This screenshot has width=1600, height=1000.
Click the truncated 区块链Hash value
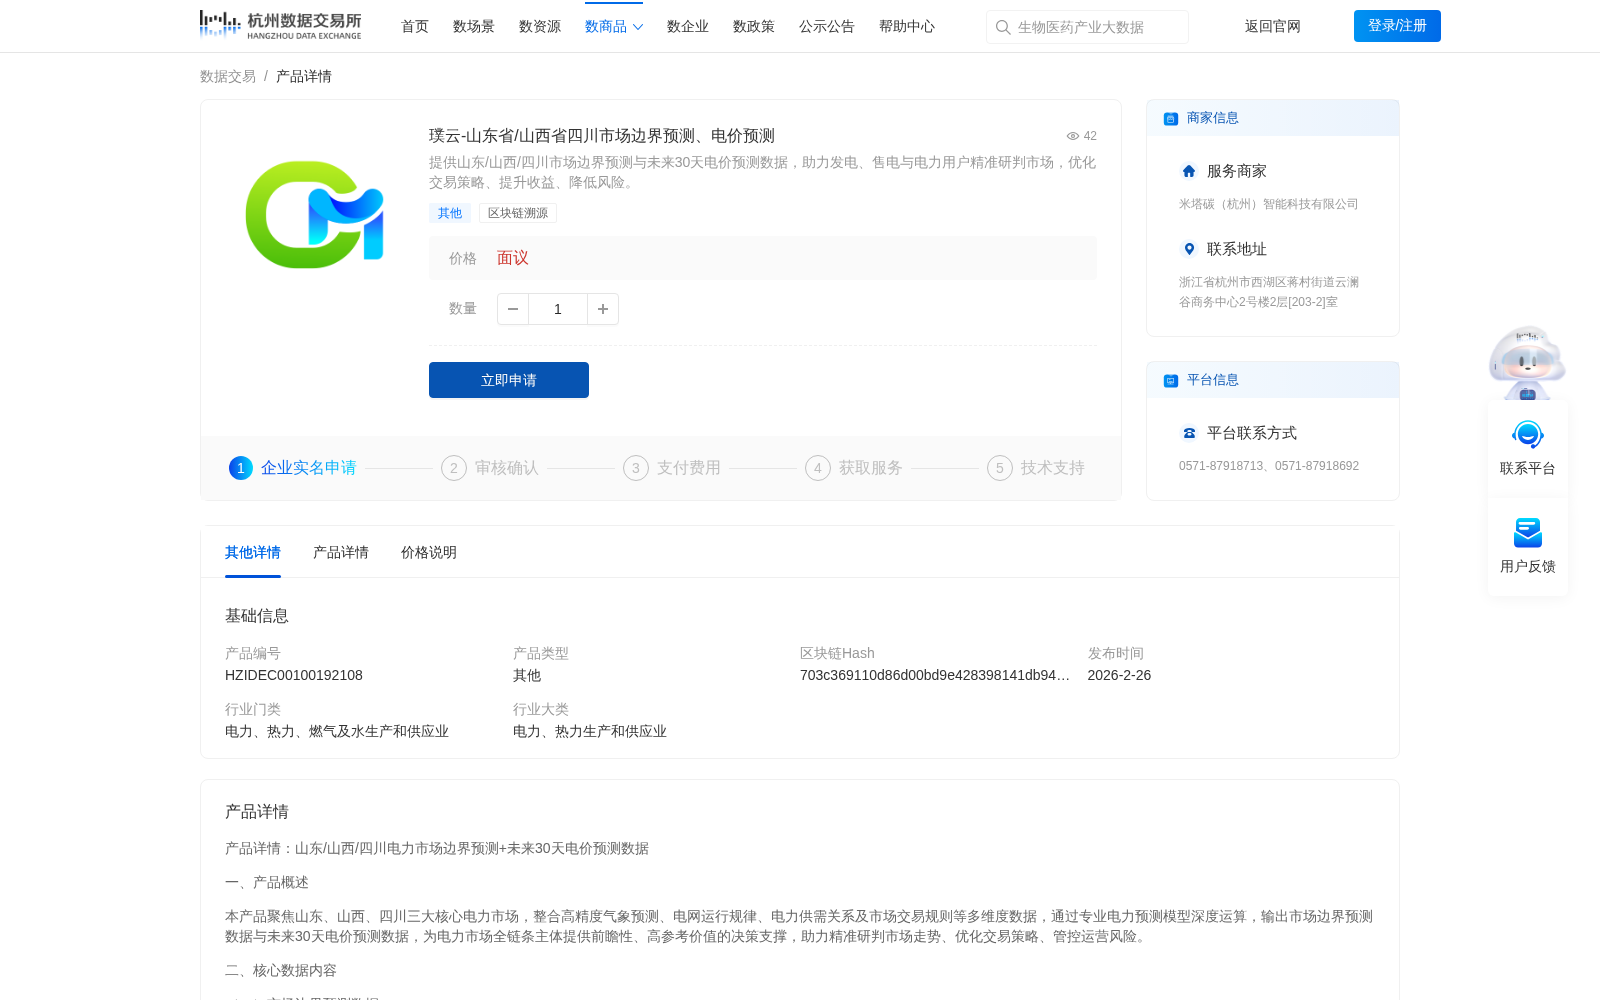(935, 676)
